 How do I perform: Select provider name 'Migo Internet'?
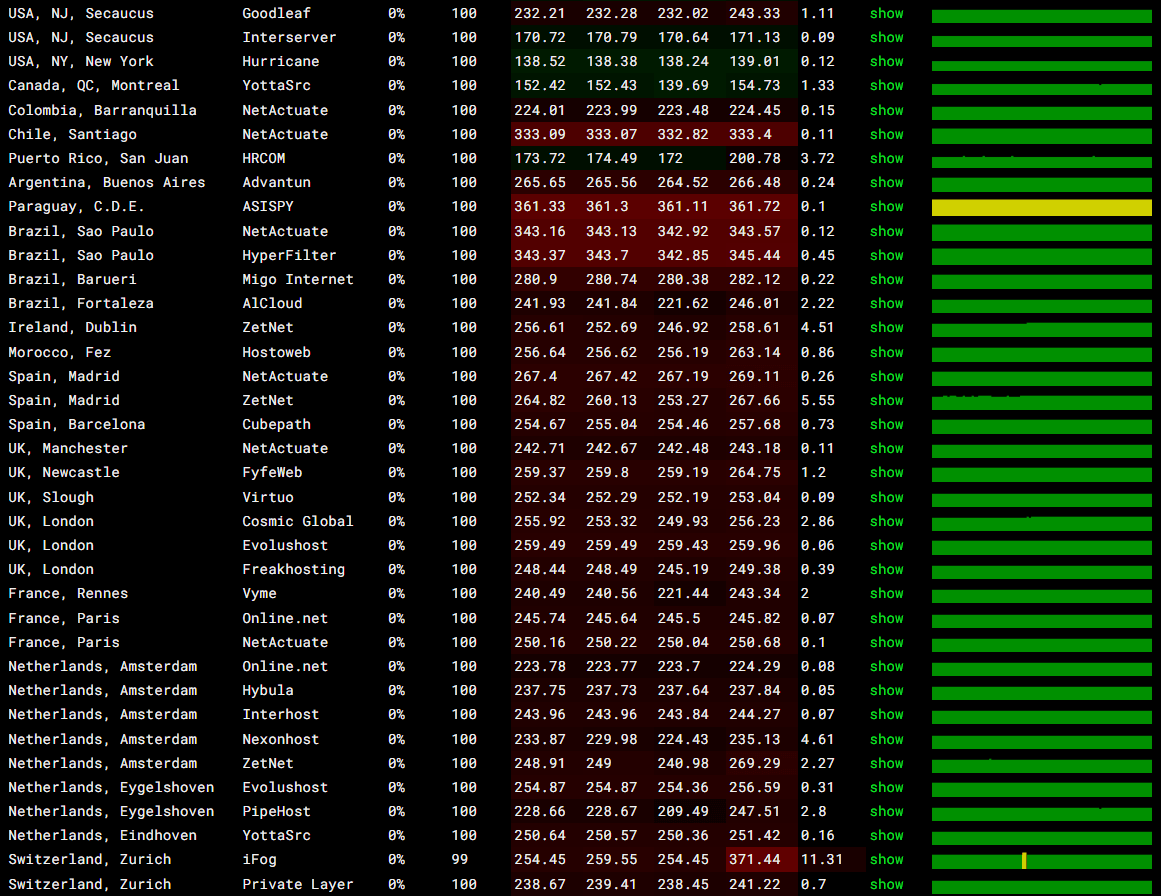click(298, 279)
